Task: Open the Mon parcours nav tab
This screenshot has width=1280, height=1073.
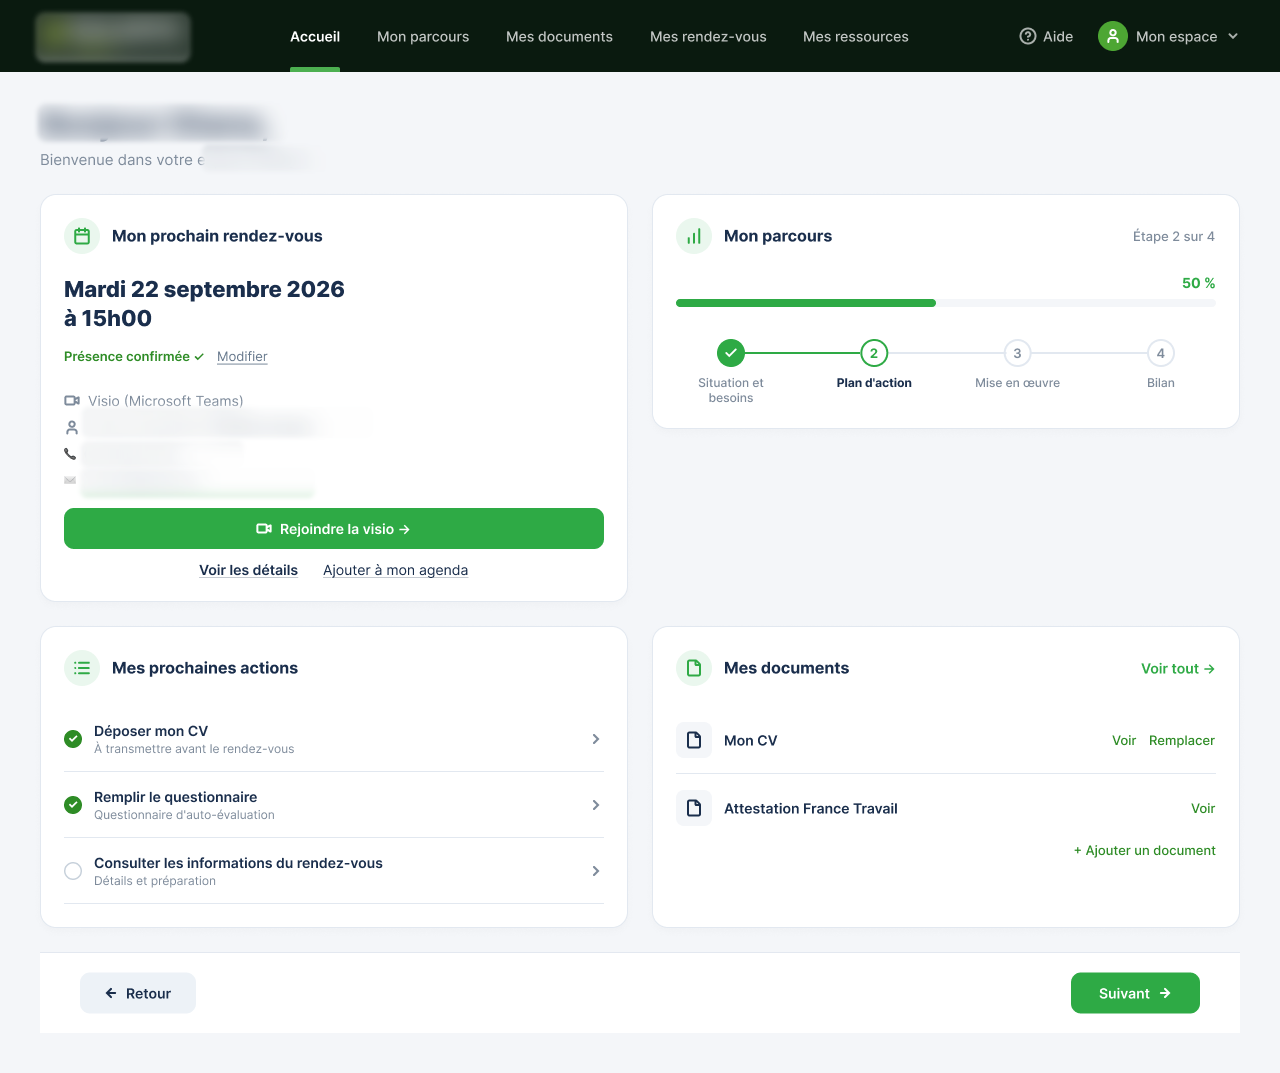Action: point(423,36)
